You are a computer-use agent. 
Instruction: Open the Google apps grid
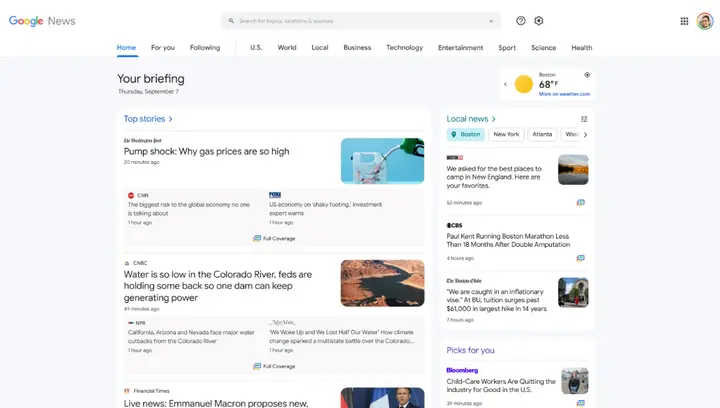coord(684,21)
